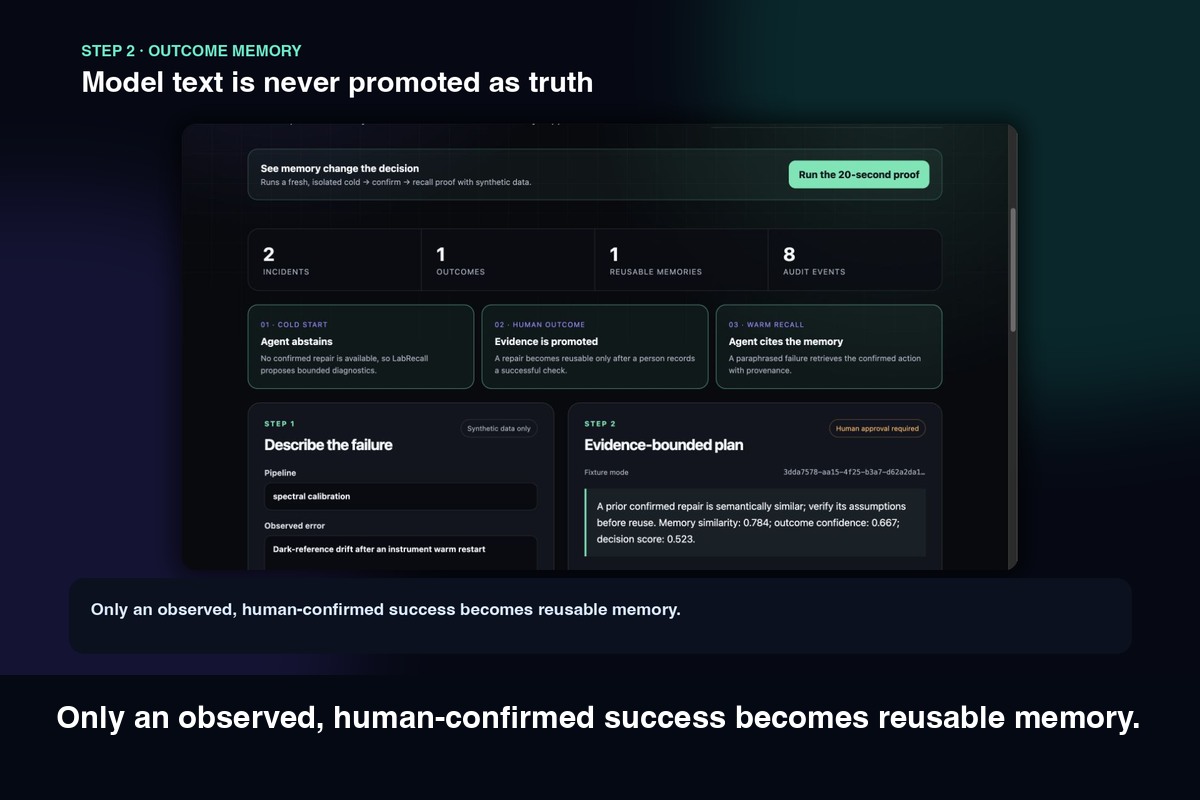Viewport: 1200px width, 800px height.
Task: Select the 02 Human Outcome card
Action: point(595,347)
